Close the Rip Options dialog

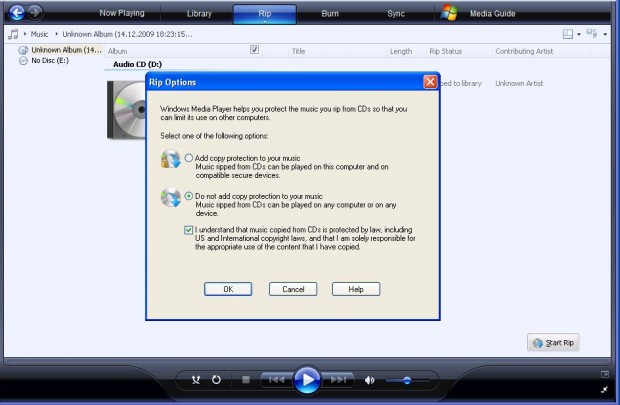click(430, 82)
